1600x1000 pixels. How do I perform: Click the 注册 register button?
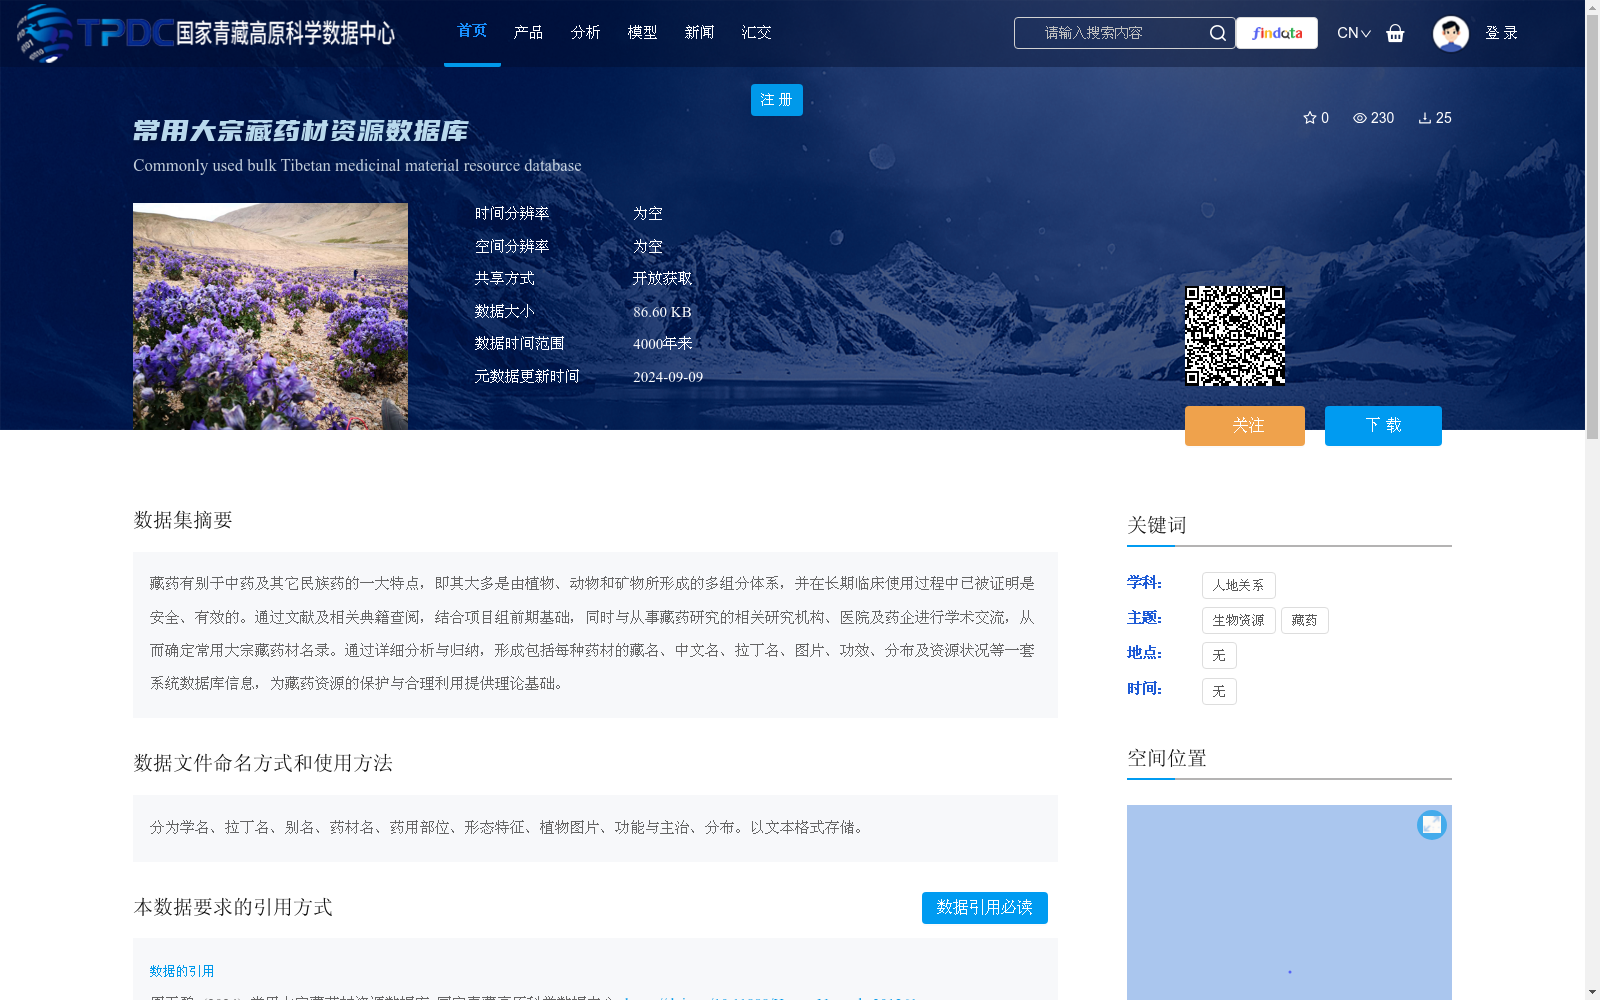(776, 99)
